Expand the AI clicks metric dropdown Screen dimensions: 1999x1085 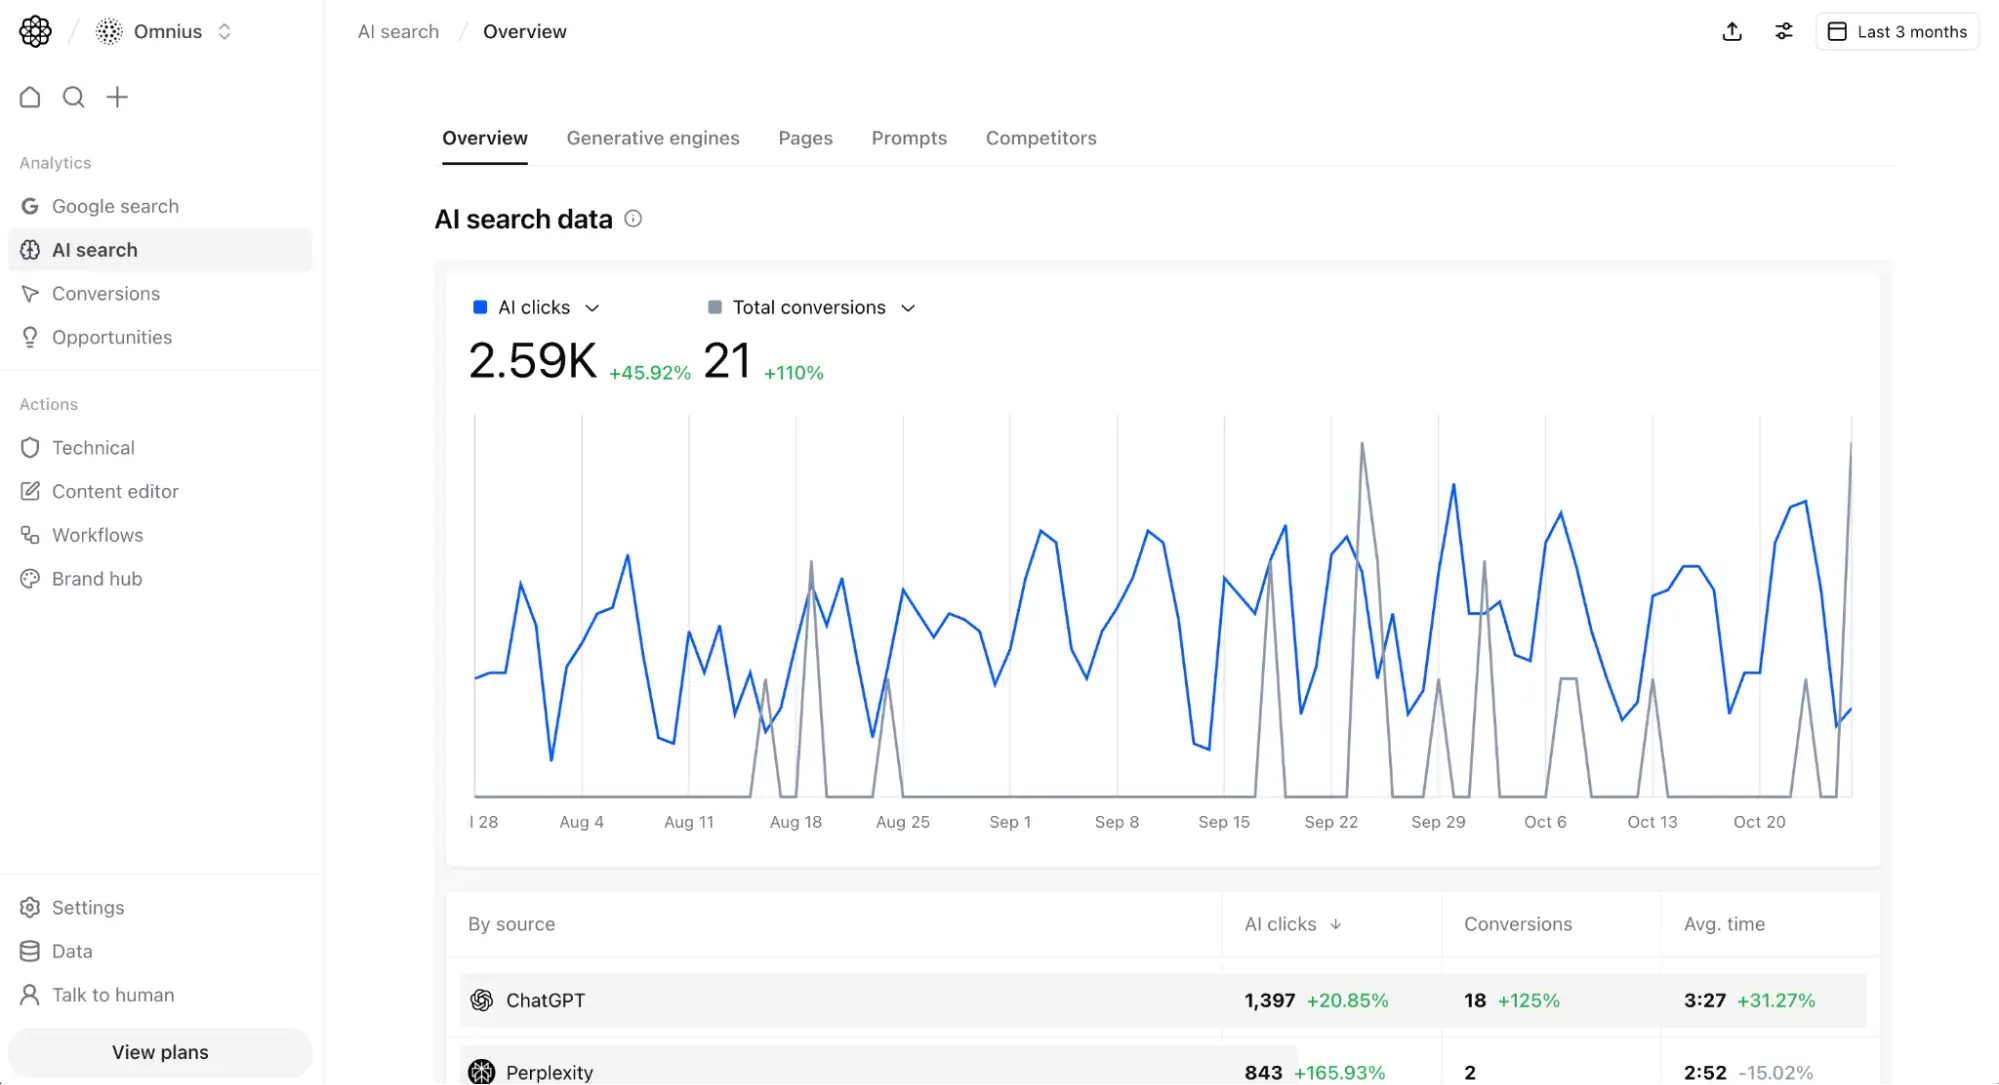593,308
